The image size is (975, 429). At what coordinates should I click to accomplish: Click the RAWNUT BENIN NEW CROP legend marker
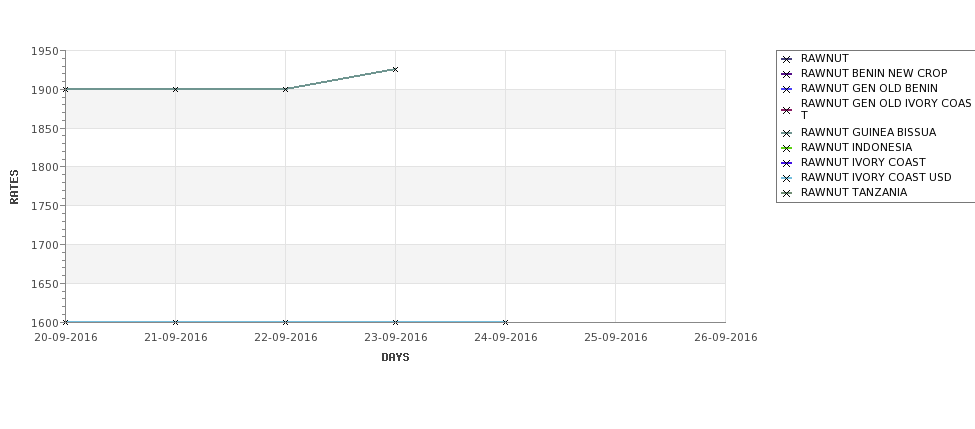787,74
